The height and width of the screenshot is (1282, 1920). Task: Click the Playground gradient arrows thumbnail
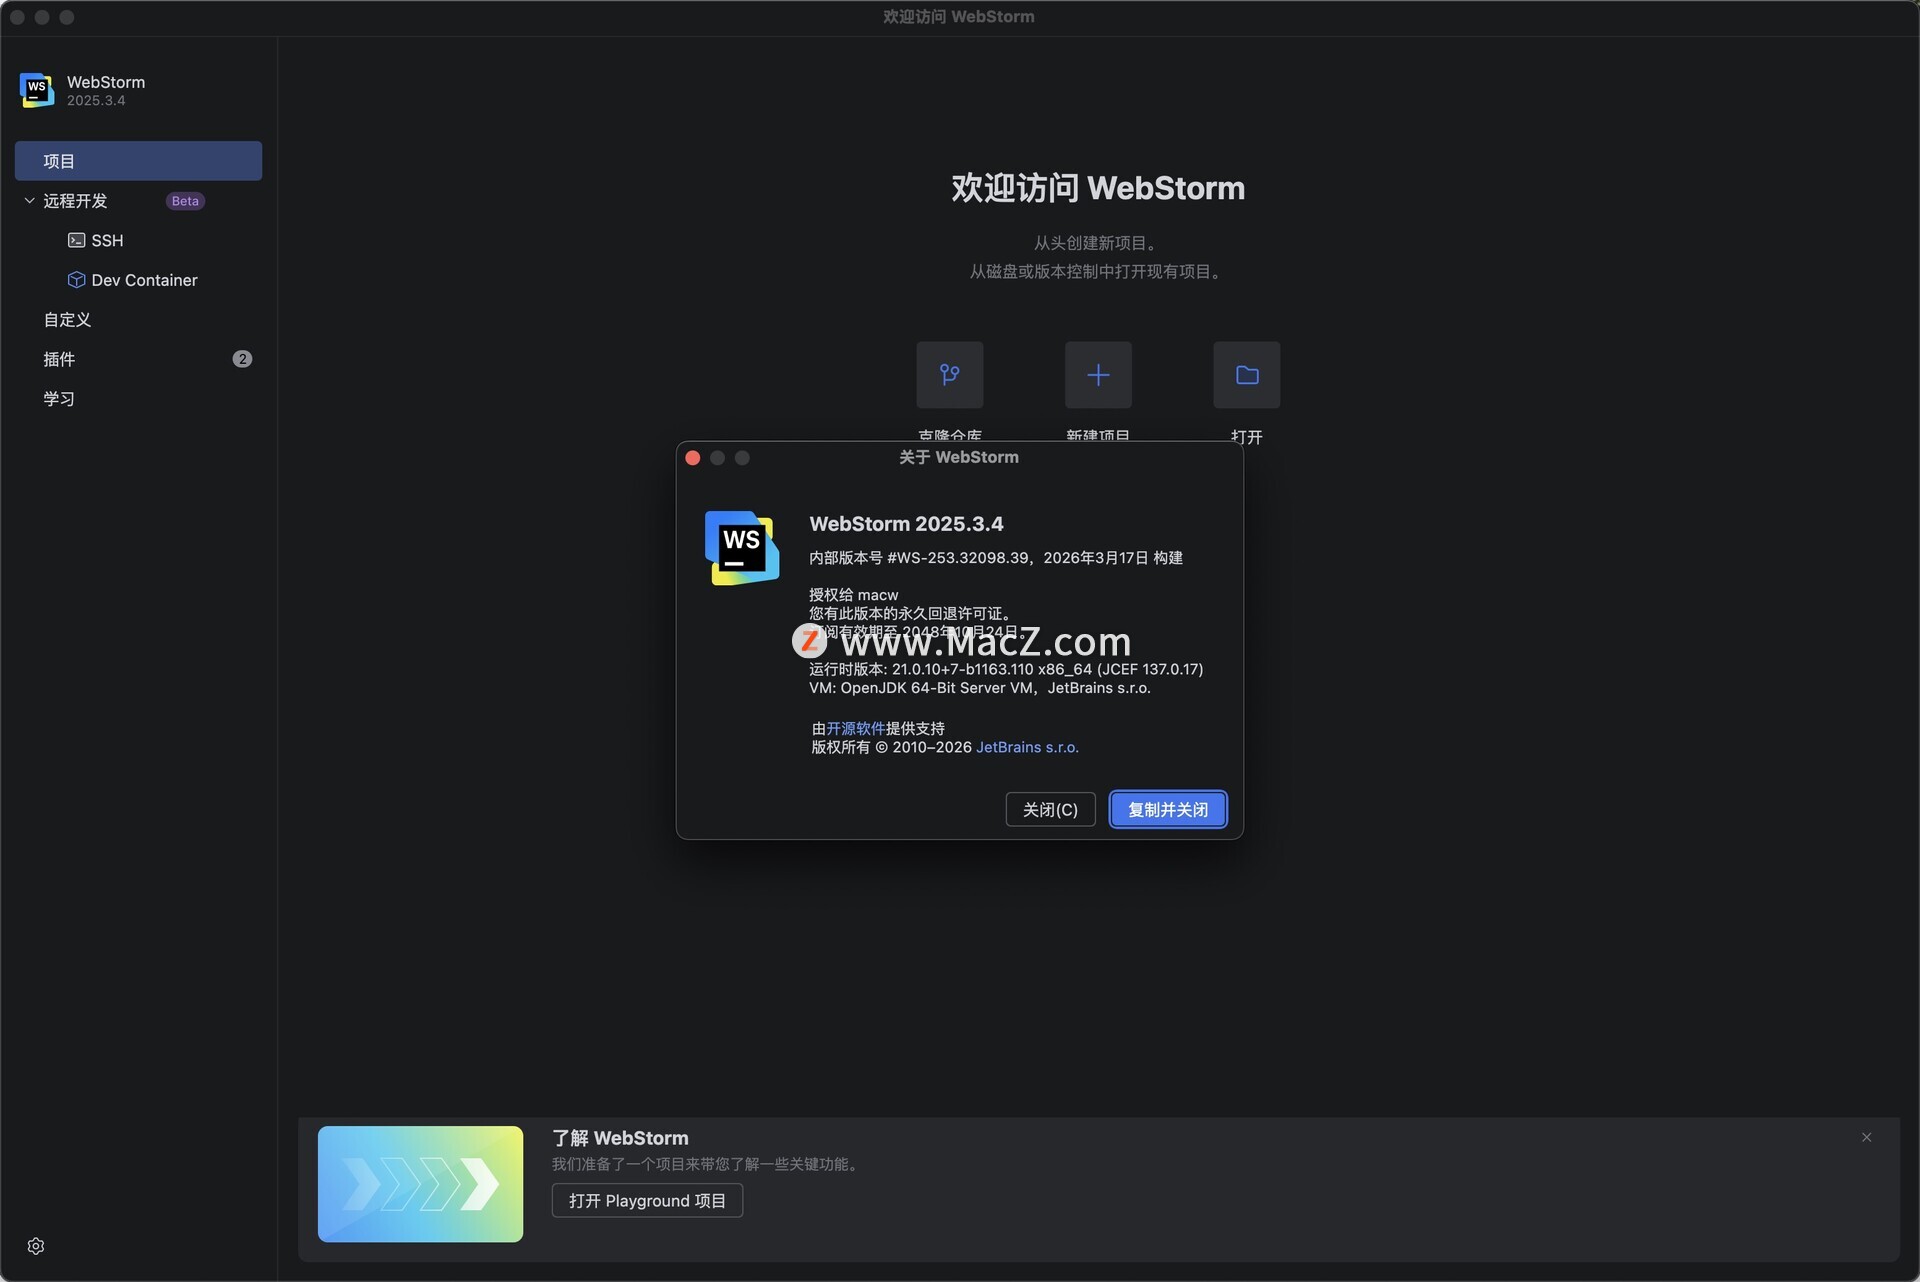(420, 1184)
